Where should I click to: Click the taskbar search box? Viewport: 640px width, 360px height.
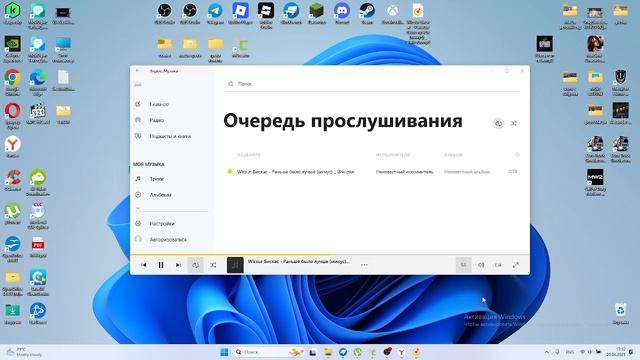[x=269, y=352]
